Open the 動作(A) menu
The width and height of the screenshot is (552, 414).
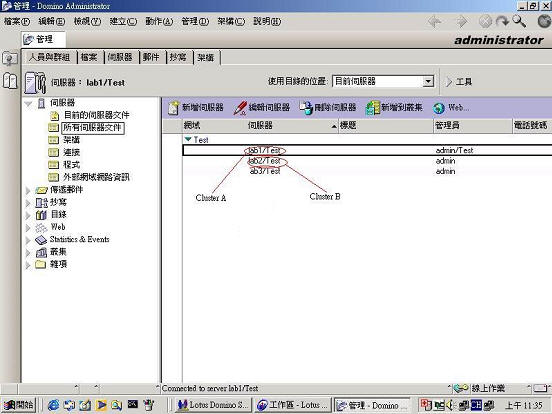coord(159,21)
